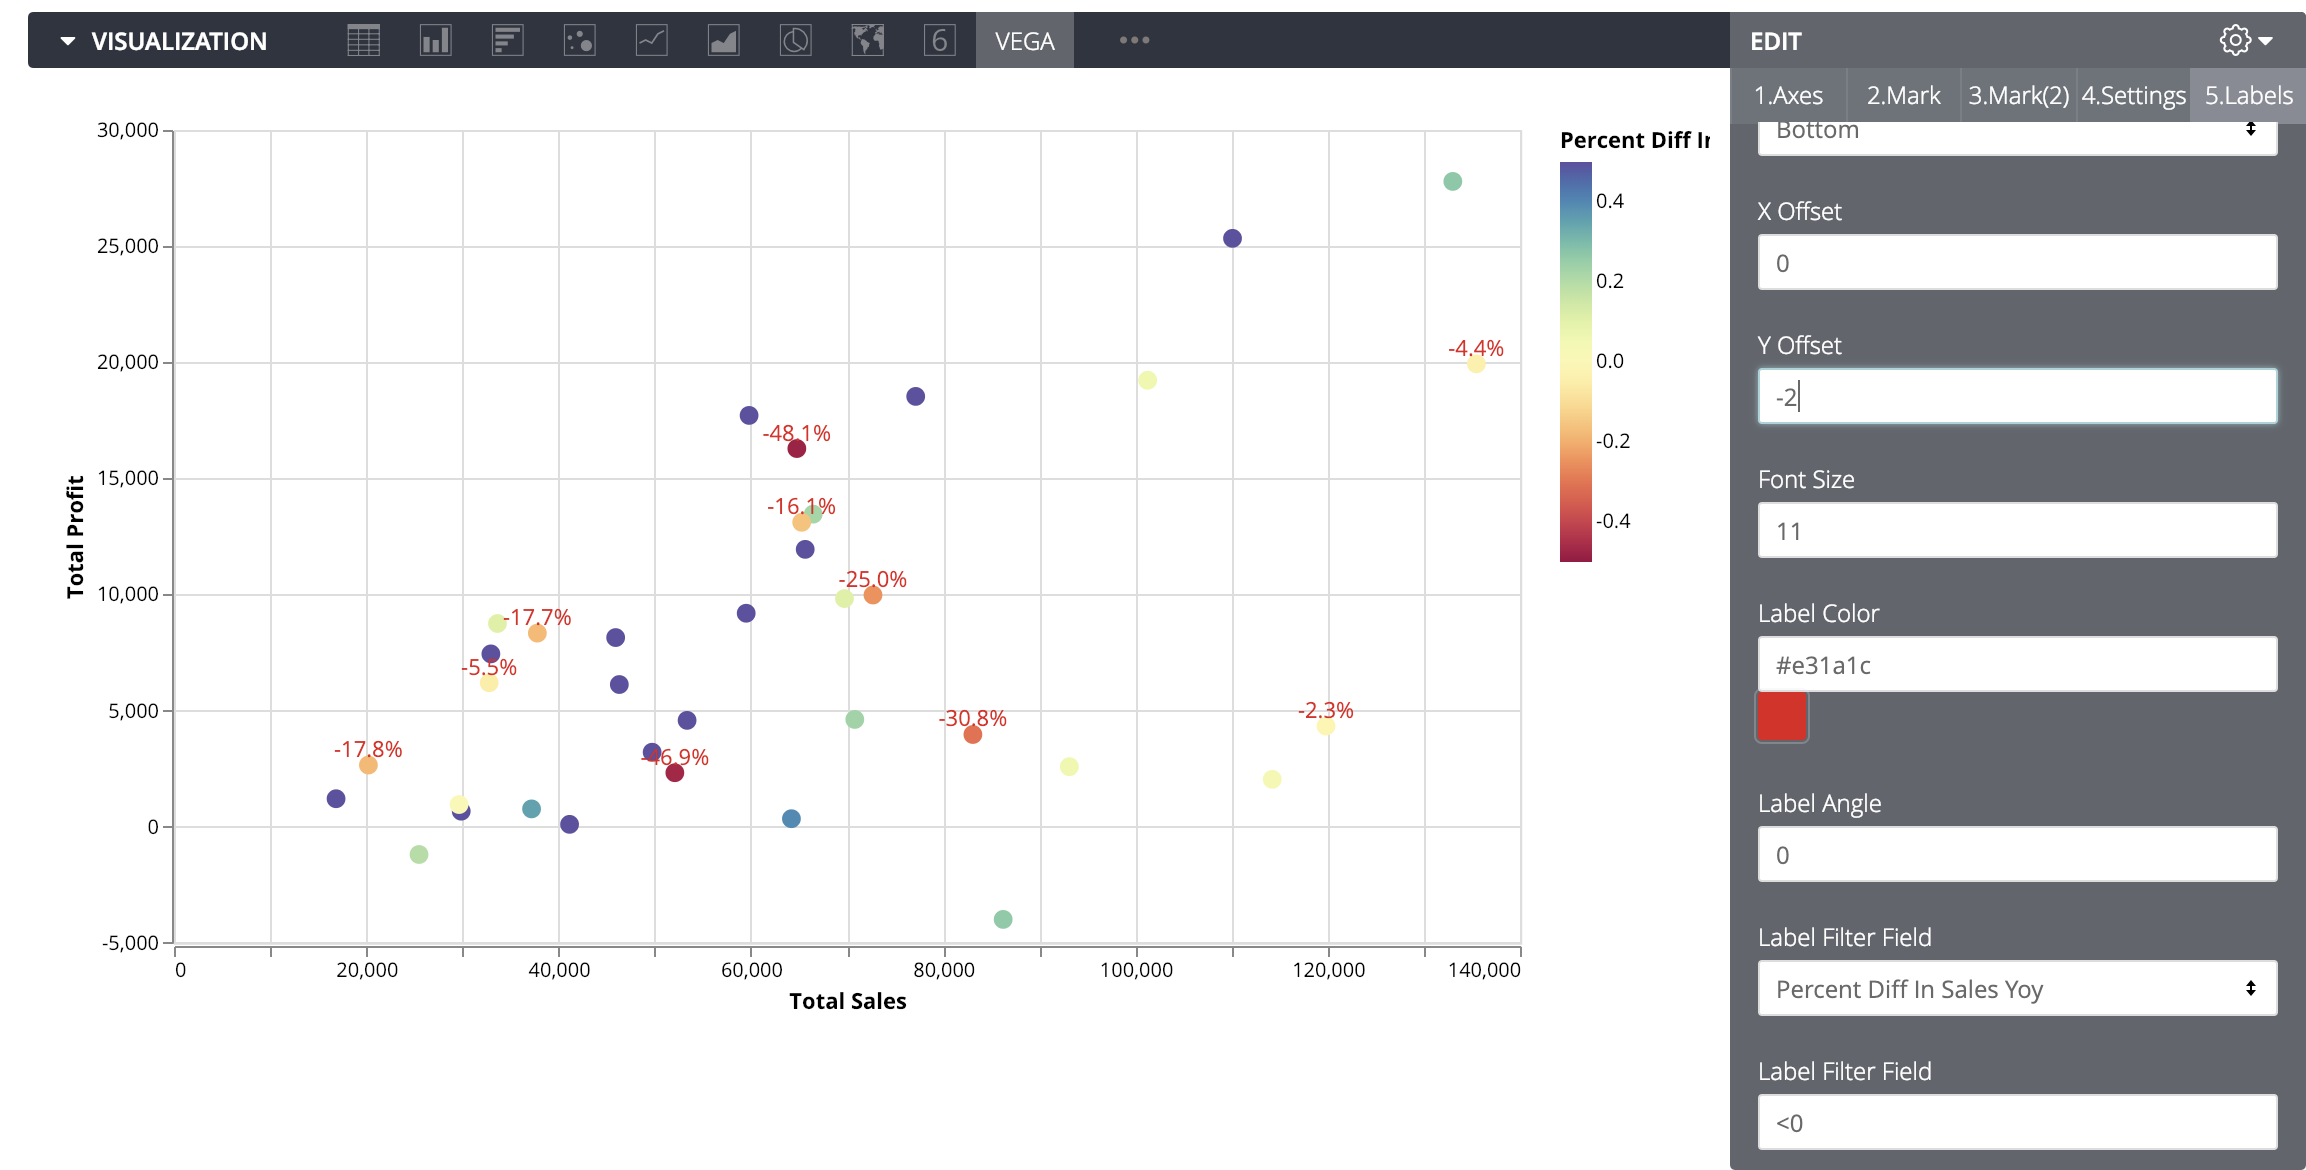Screen dimensions: 2306x1170
Task: Select the area chart icon
Action: pos(723,41)
